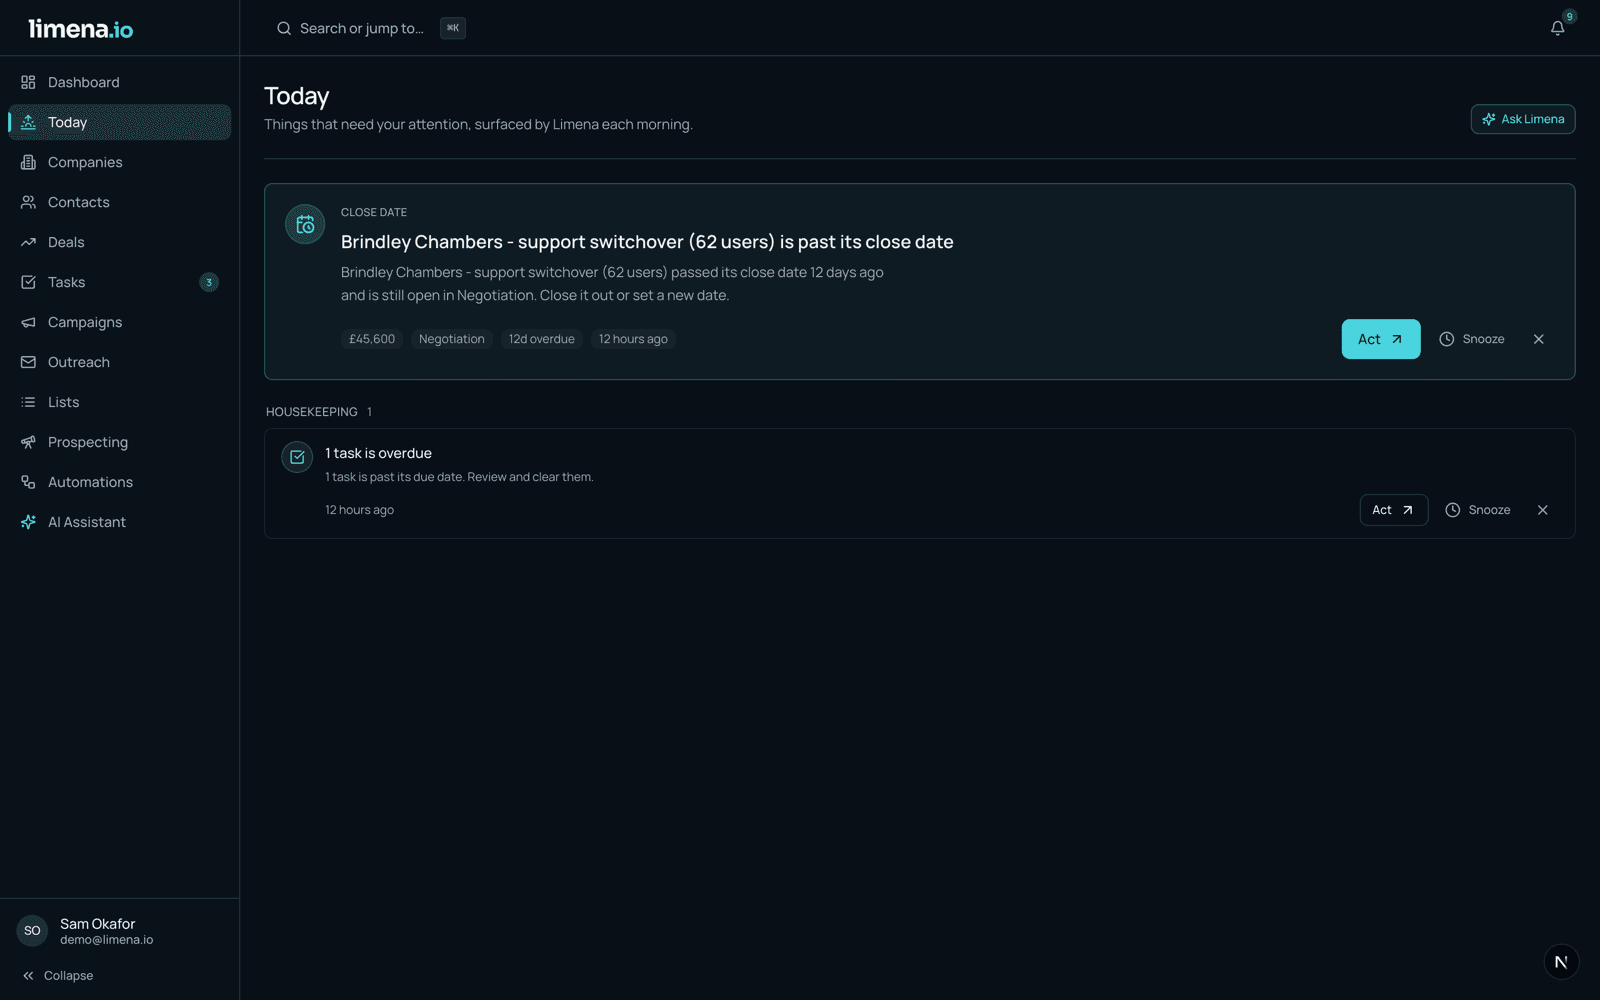1600x1000 pixels.
Task: Open Sam Okafor profile menu
Action: tap(119, 931)
